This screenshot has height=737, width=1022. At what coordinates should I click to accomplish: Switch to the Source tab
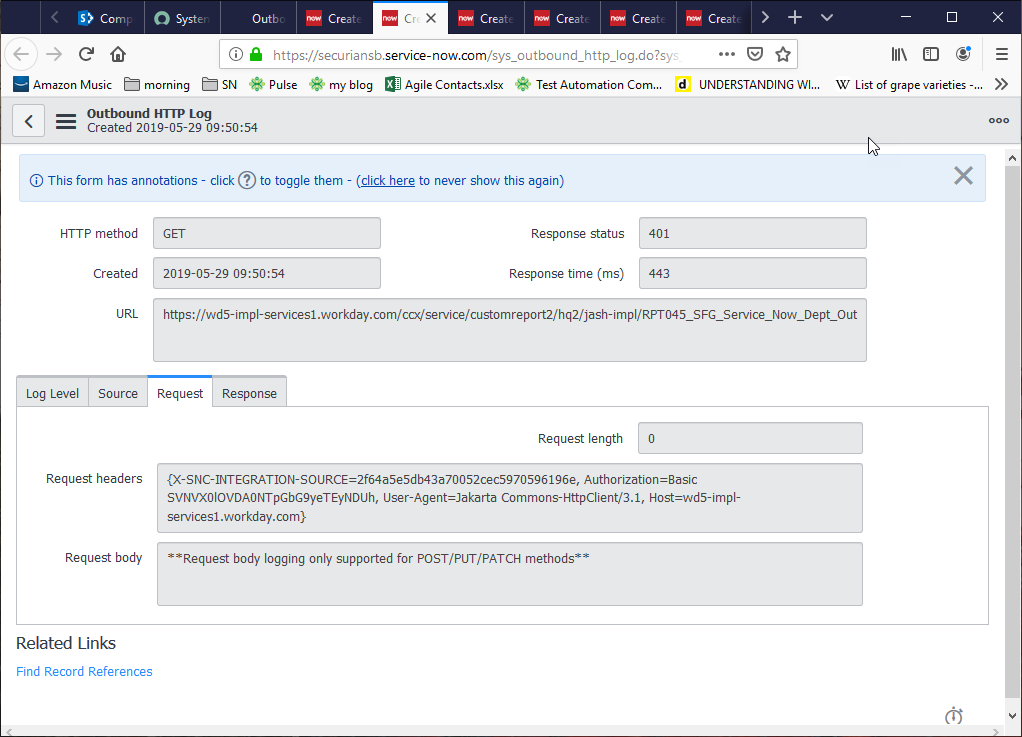click(x=117, y=392)
